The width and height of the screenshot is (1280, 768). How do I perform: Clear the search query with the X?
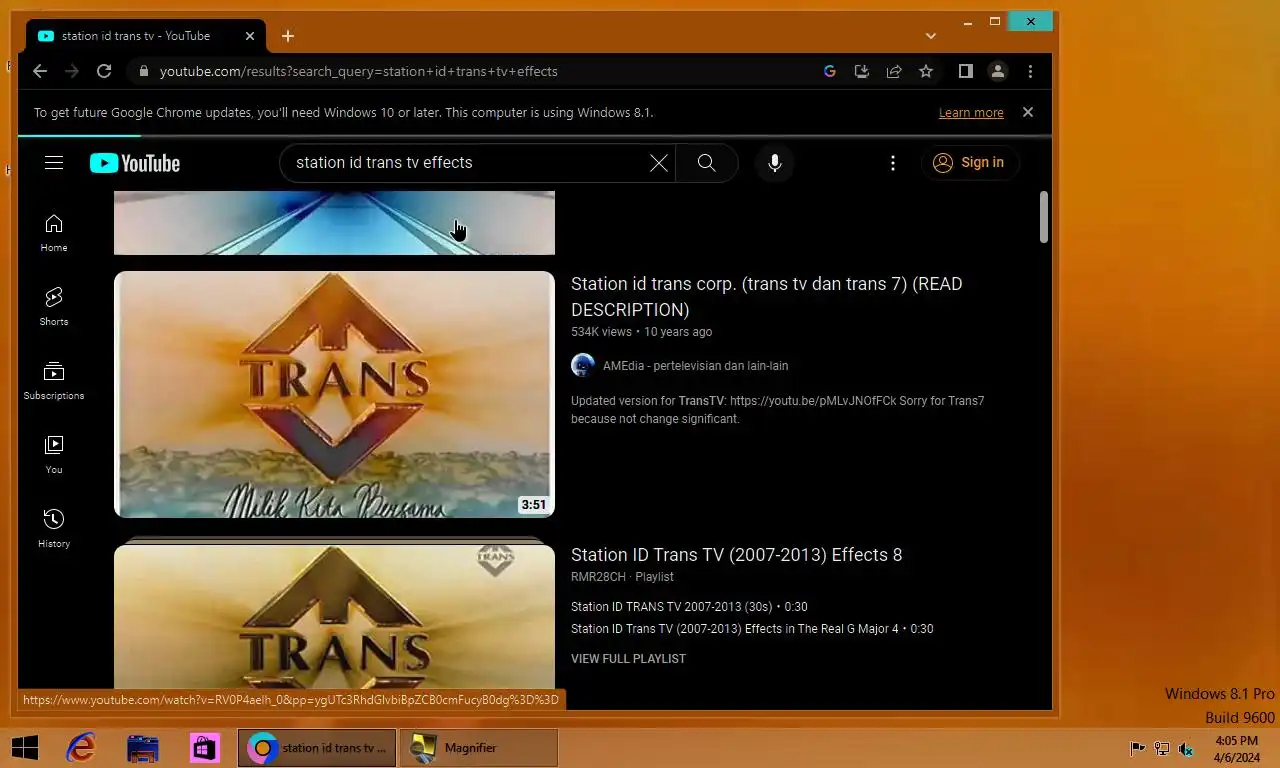pyautogui.click(x=659, y=163)
